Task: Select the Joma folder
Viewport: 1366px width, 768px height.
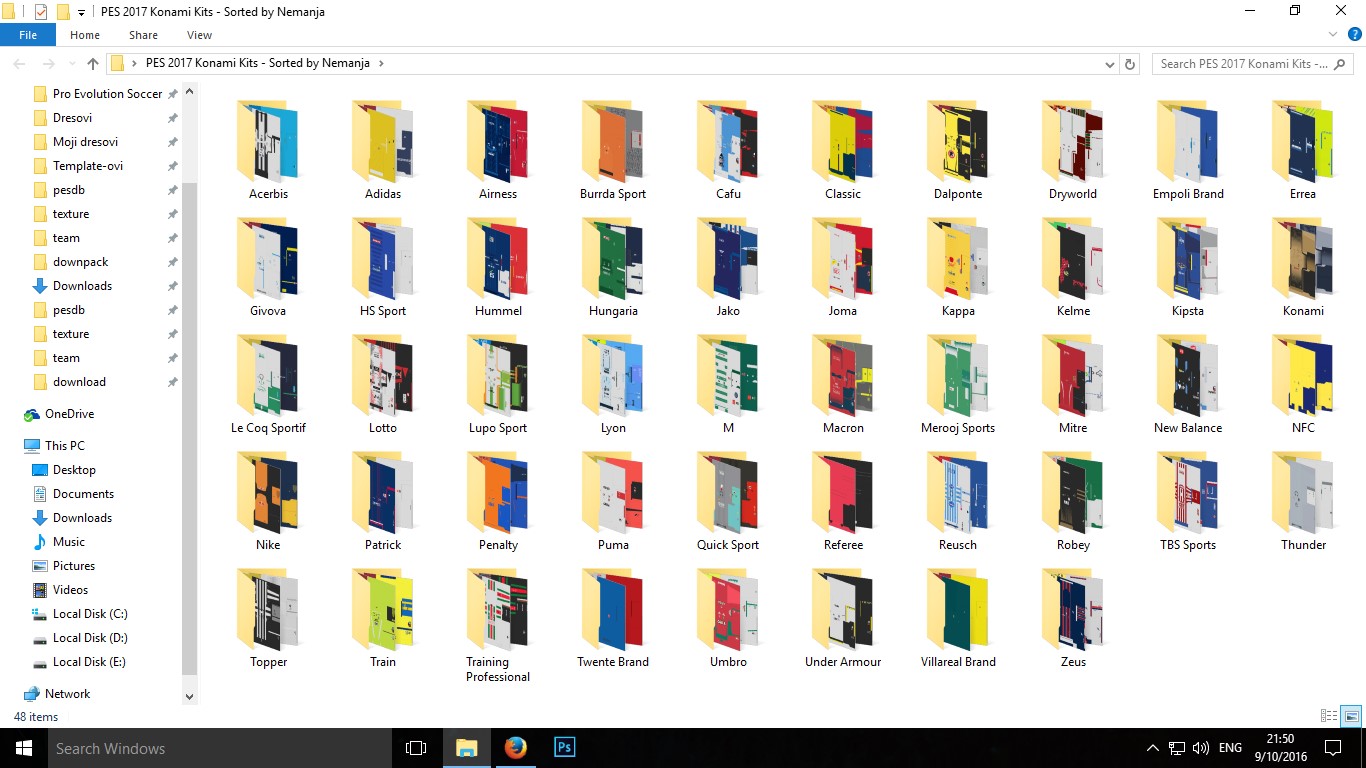Action: pos(843,267)
